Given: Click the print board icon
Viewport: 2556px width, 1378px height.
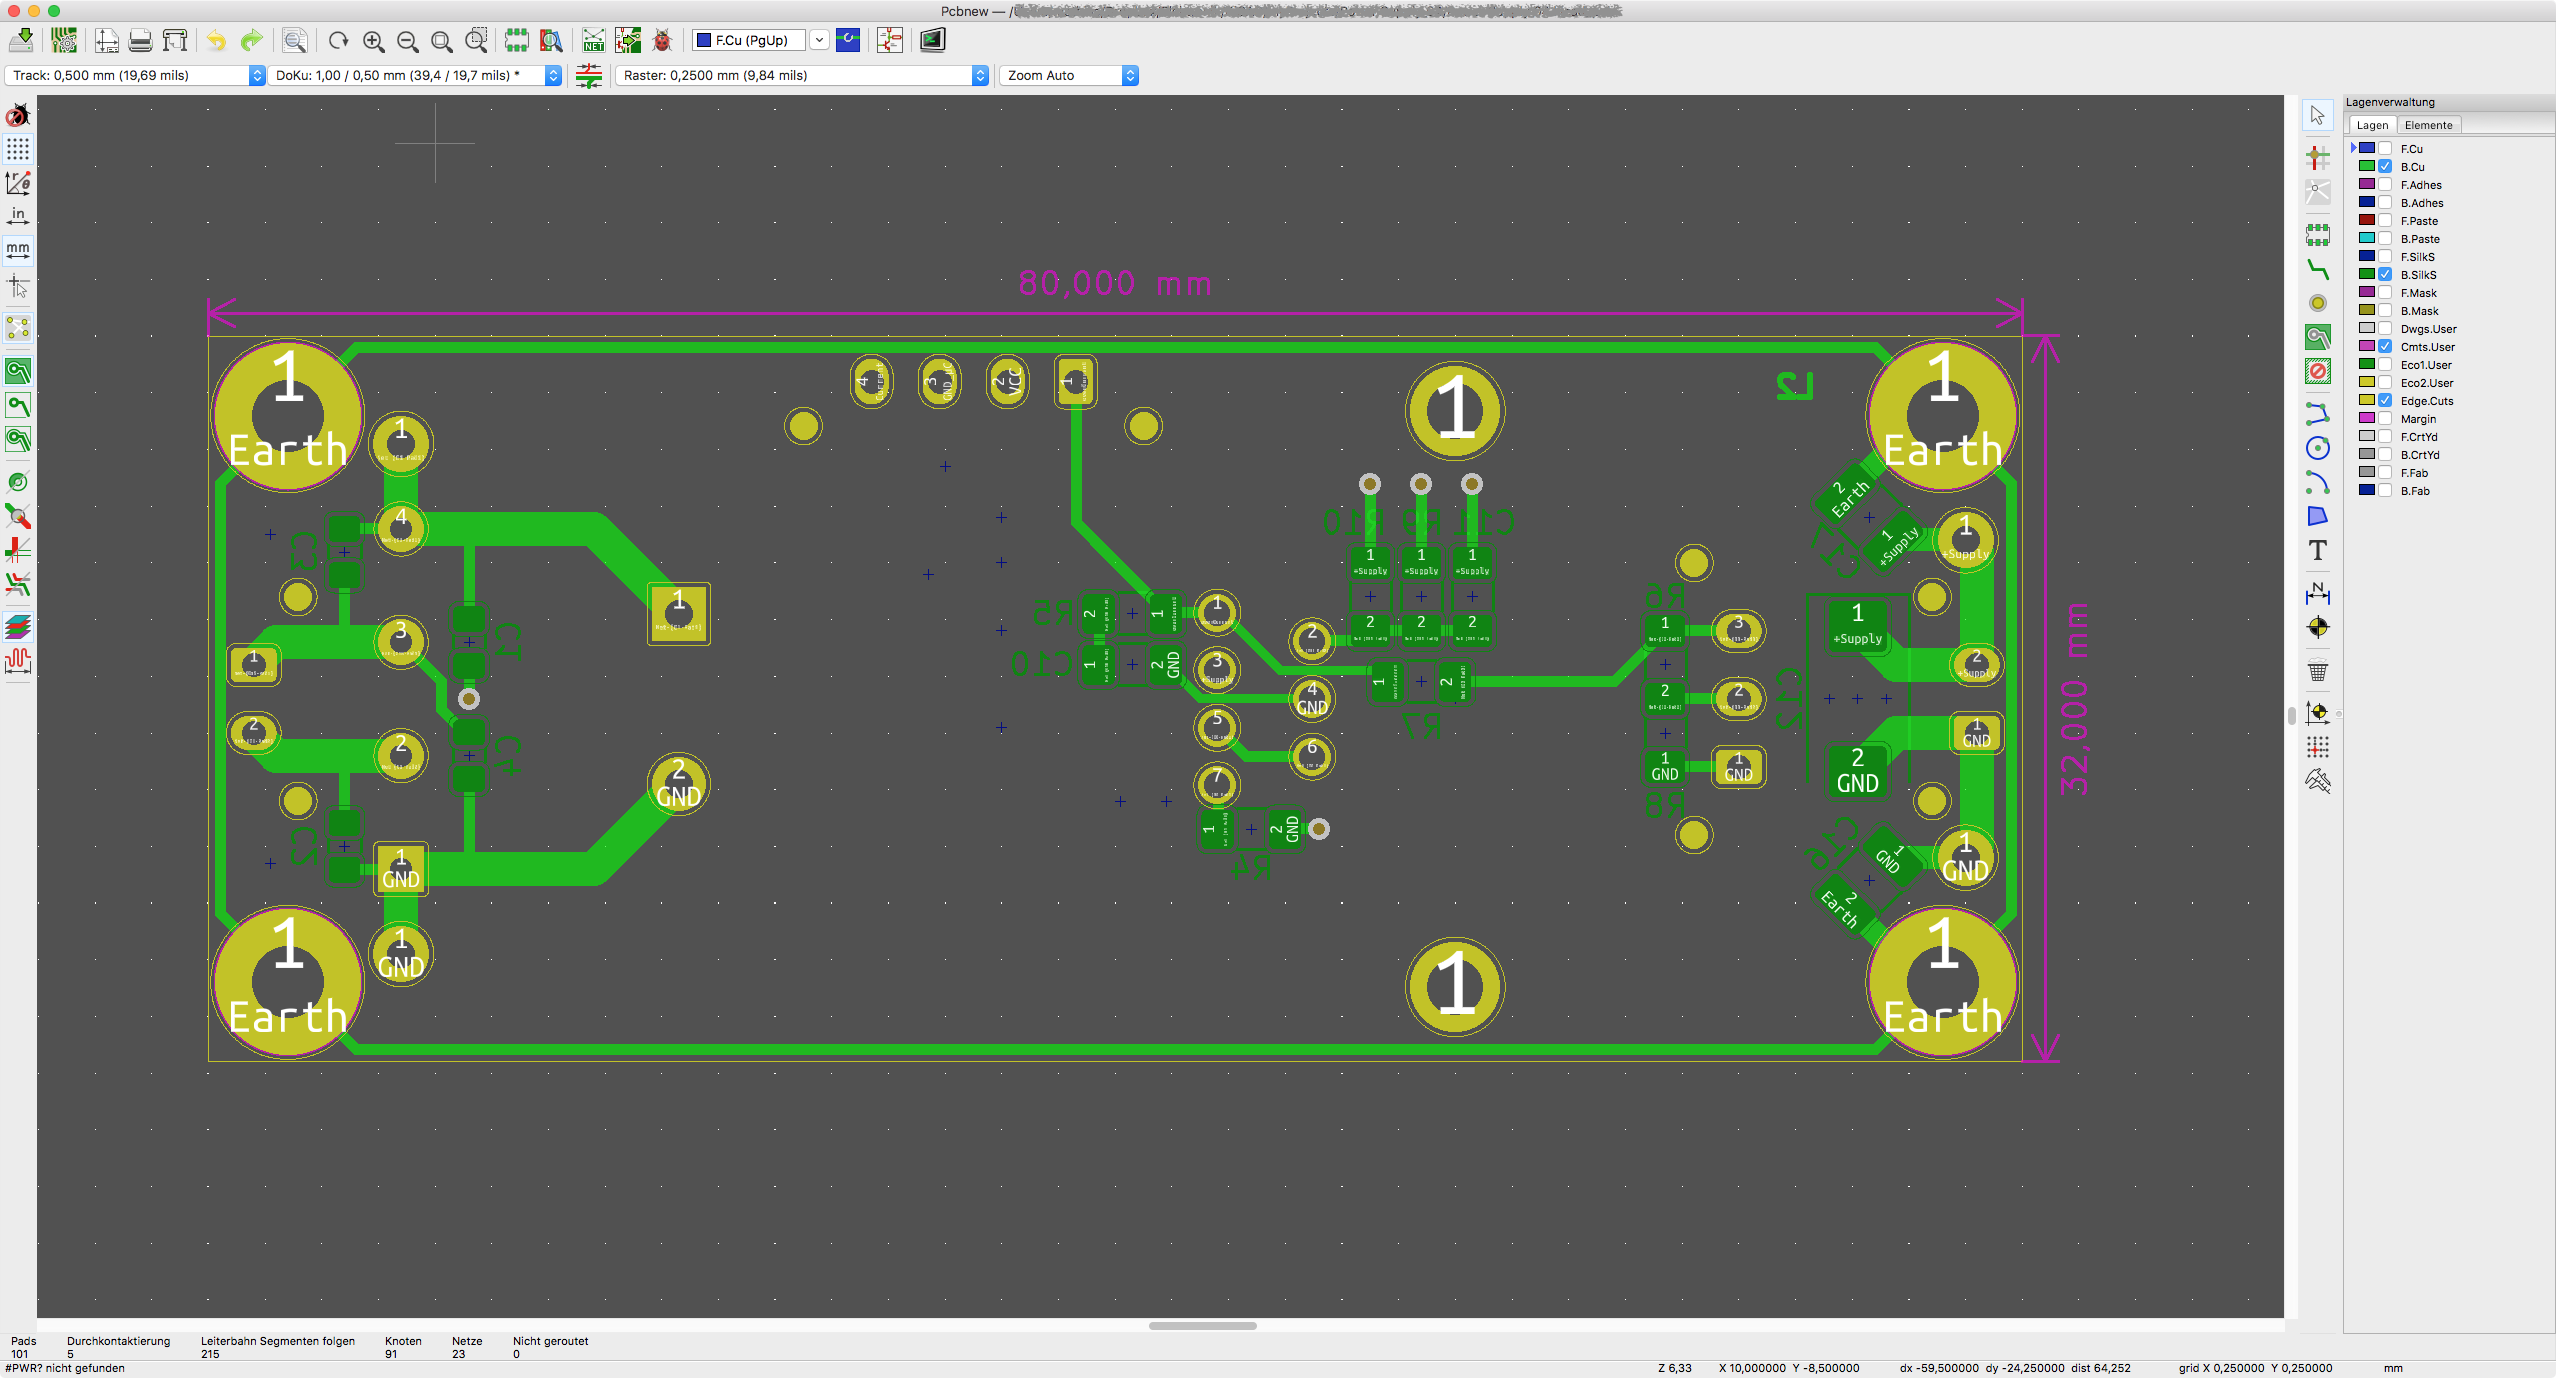Looking at the screenshot, I should (140, 40).
